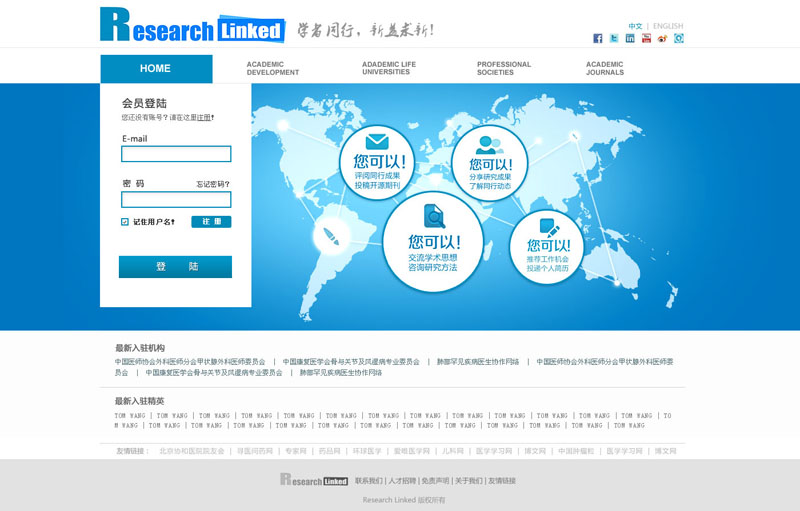This screenshot has height=511, width=800.
Task: Click the blue 登陆 login button
Action: point(175,267)
